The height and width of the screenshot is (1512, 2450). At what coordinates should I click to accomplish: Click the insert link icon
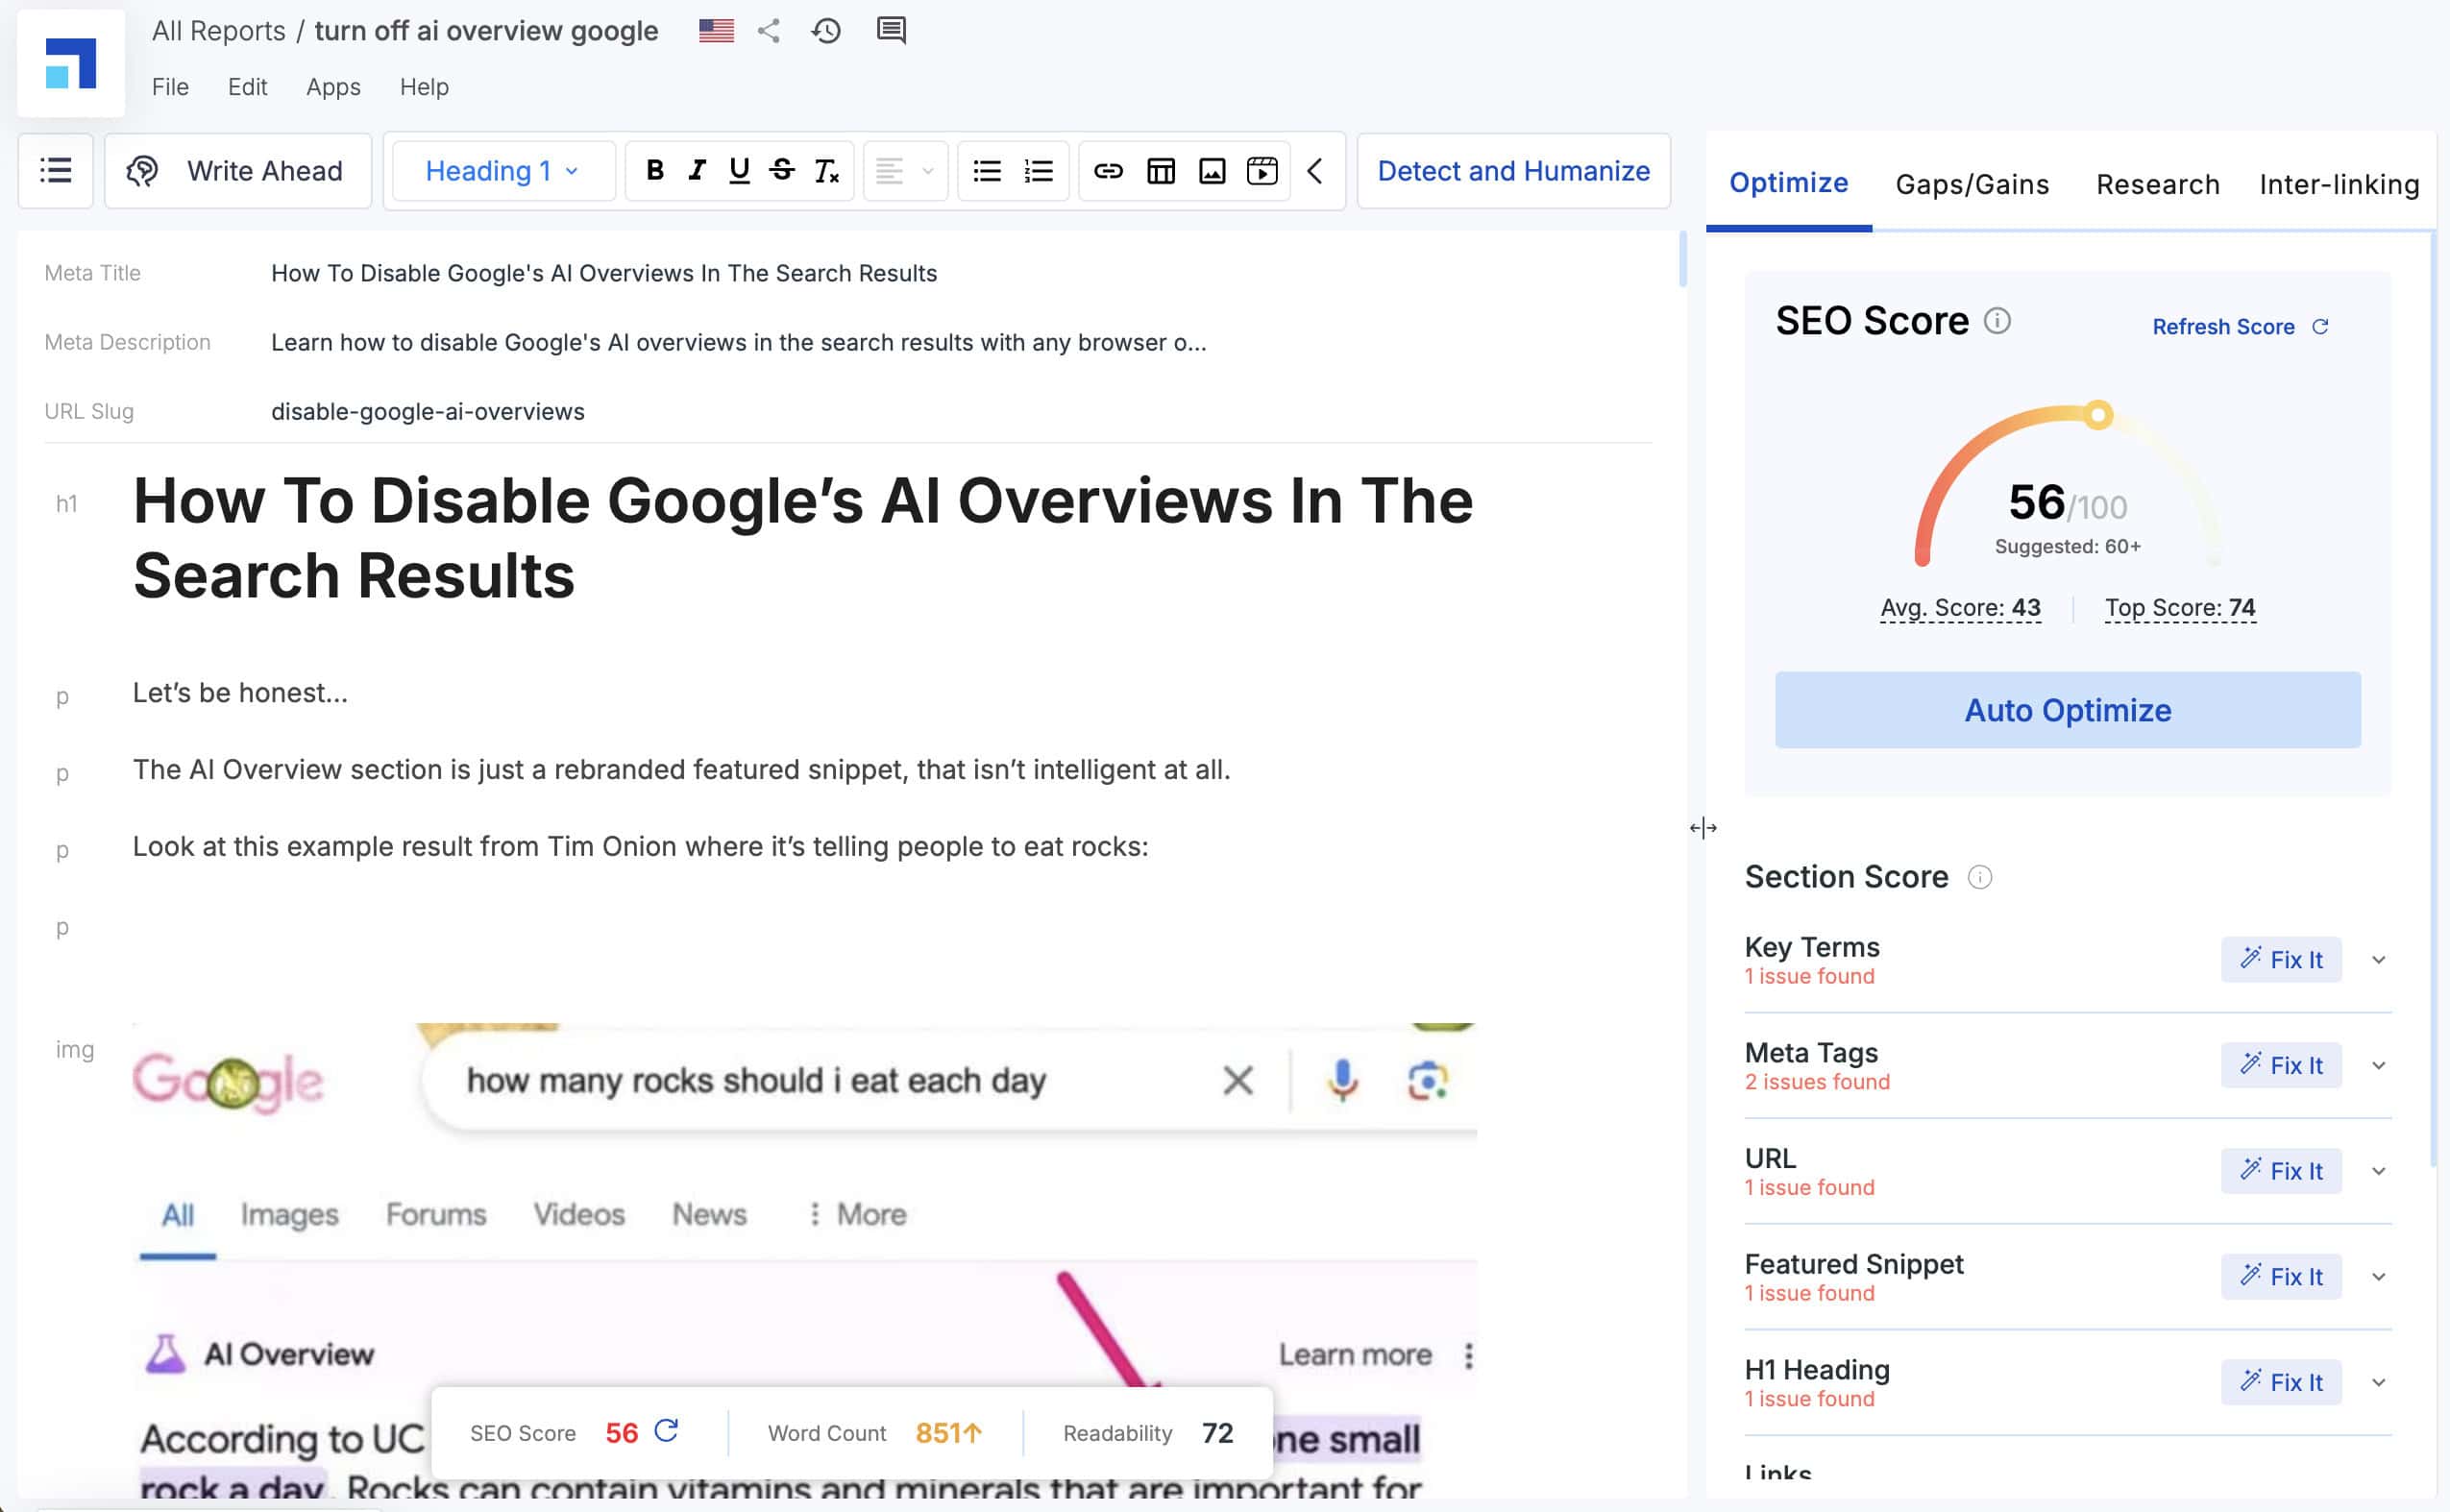(1108, 171)
